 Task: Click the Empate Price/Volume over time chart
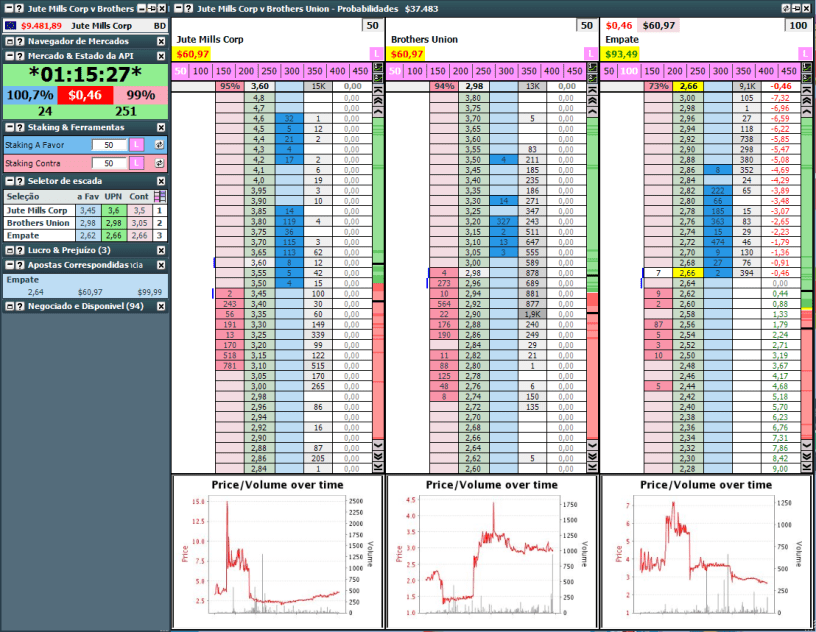706,552
